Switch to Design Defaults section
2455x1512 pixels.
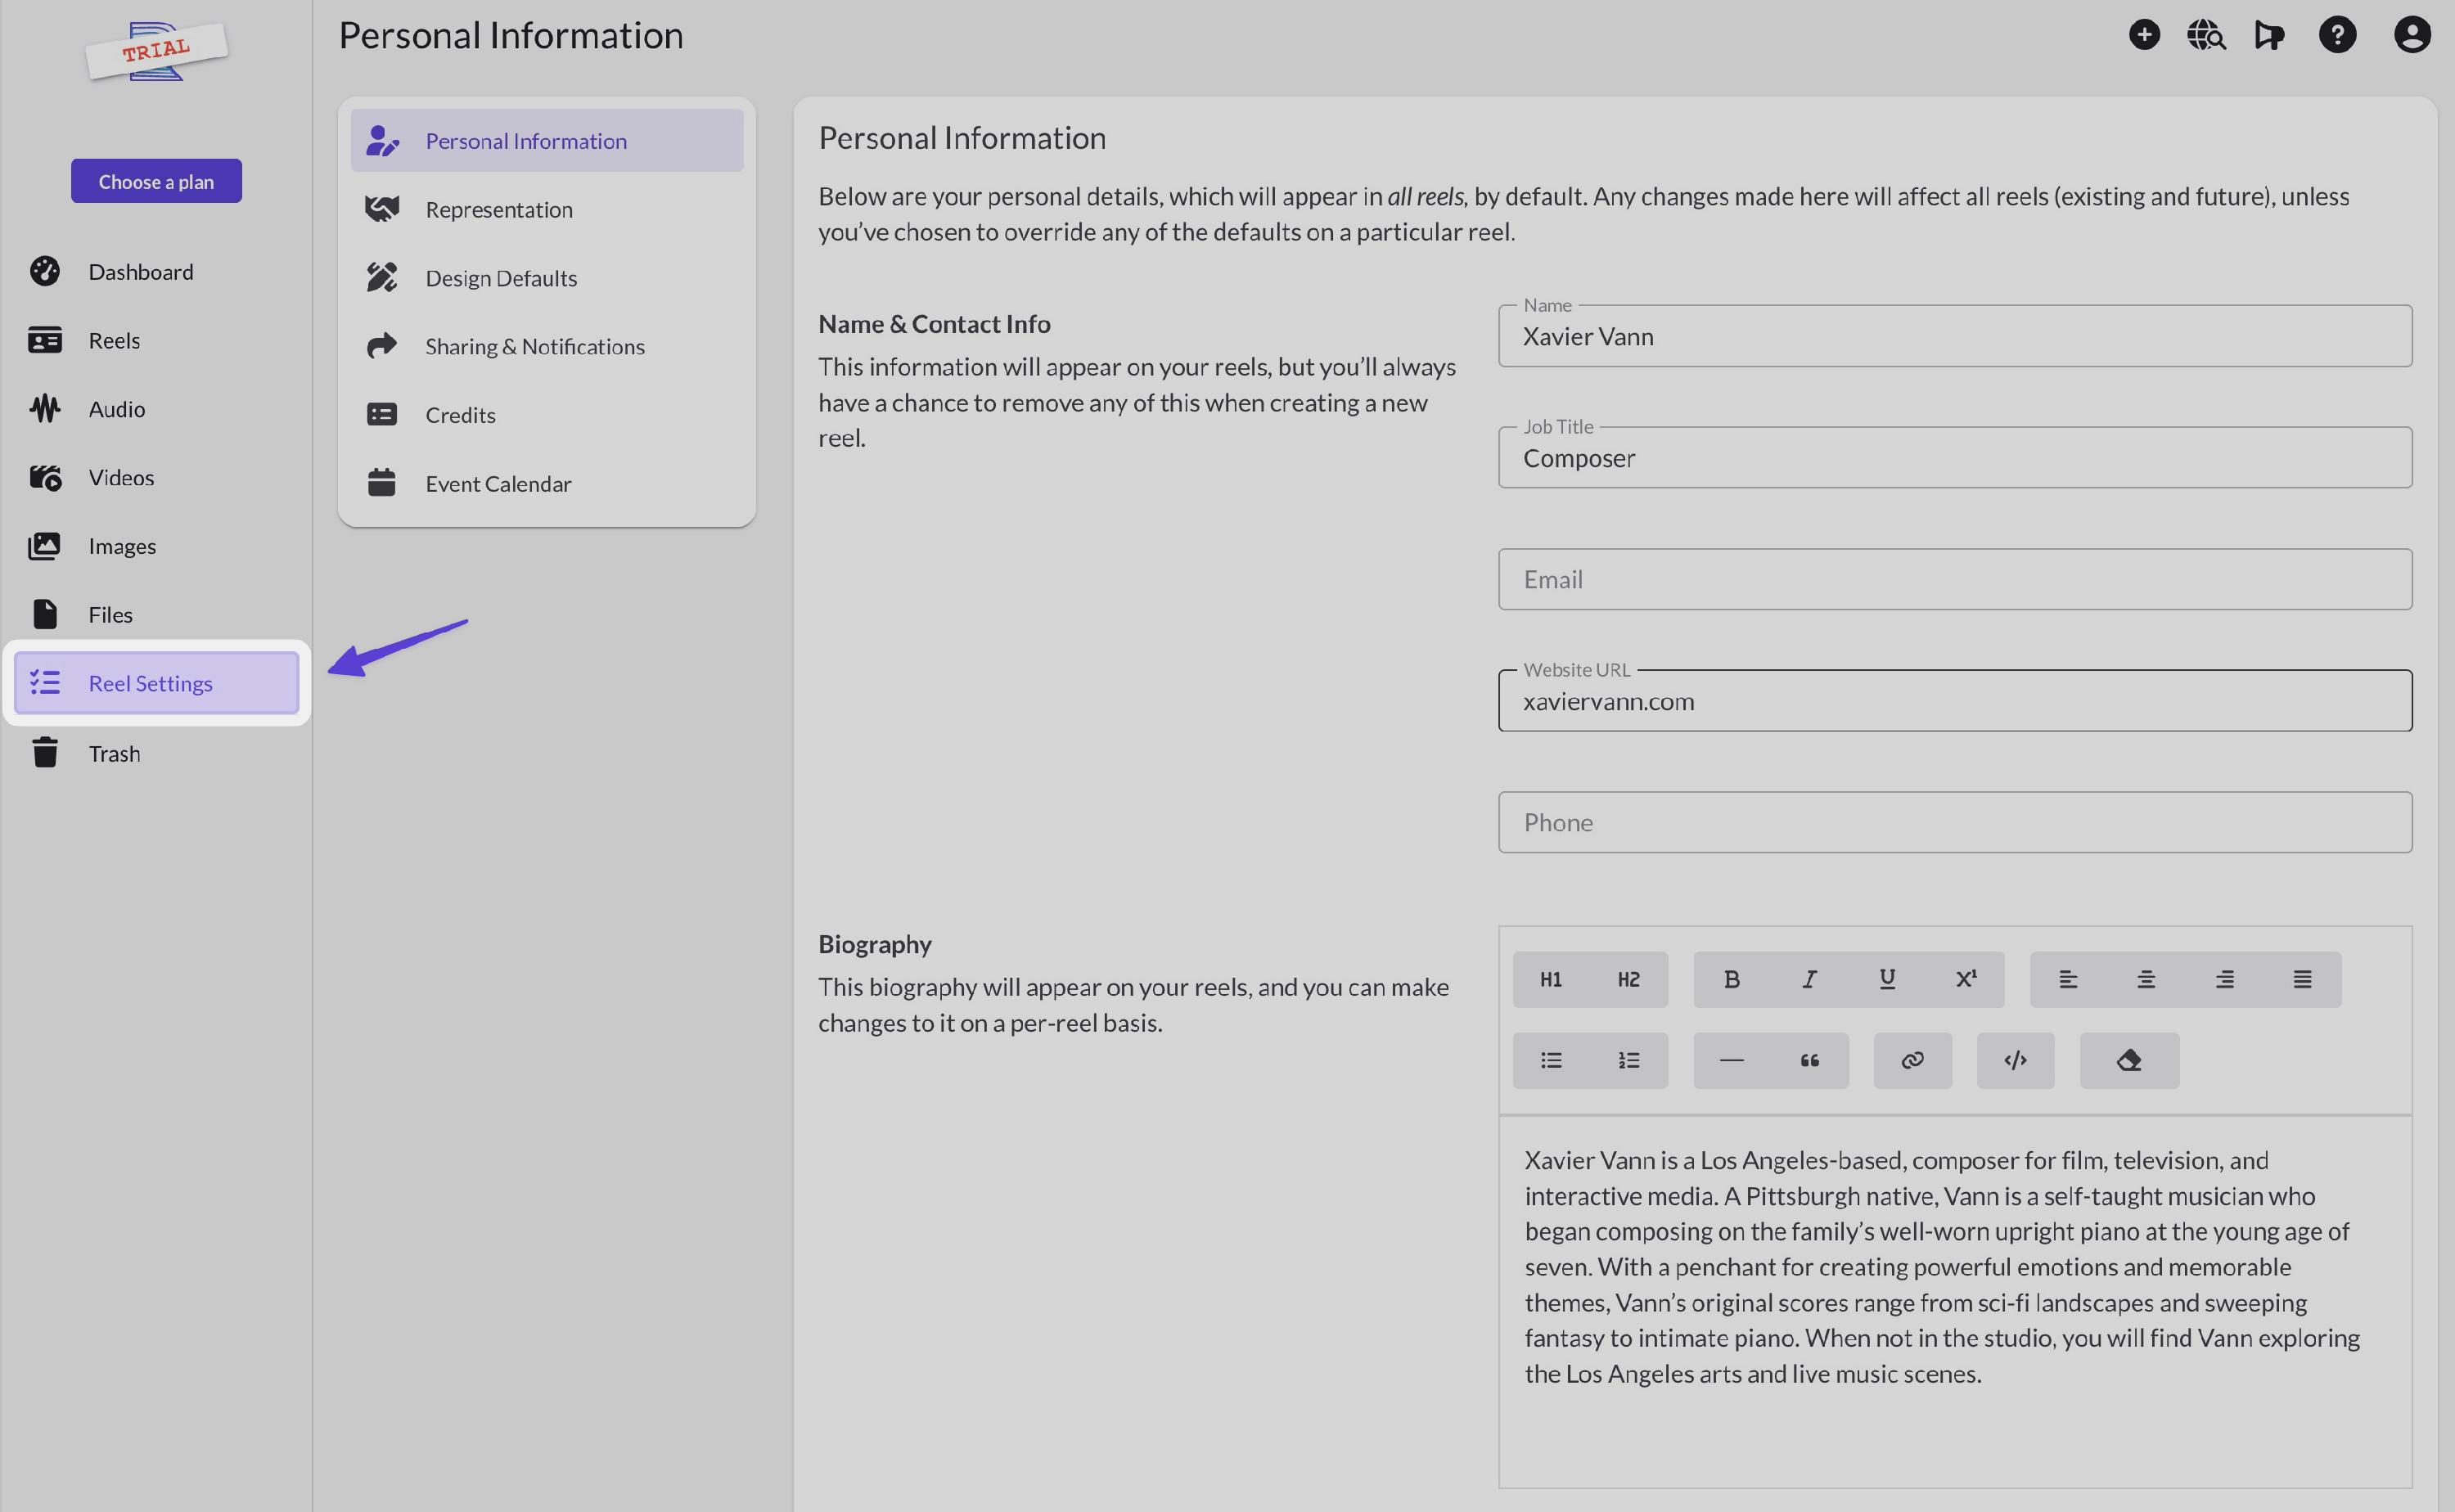(x=500, y=278)
